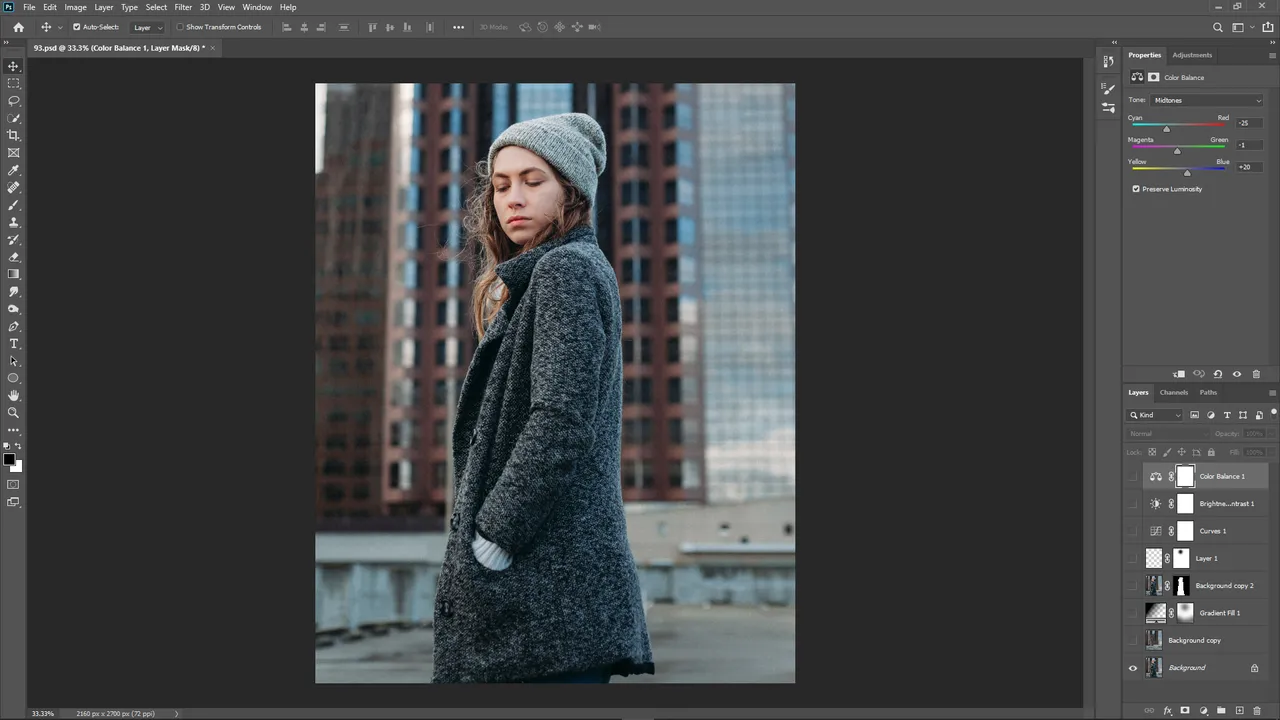Enable Show Transform Controls checkbox
Viewport: 1280px width, 720px height.
[x=180, y=27]
